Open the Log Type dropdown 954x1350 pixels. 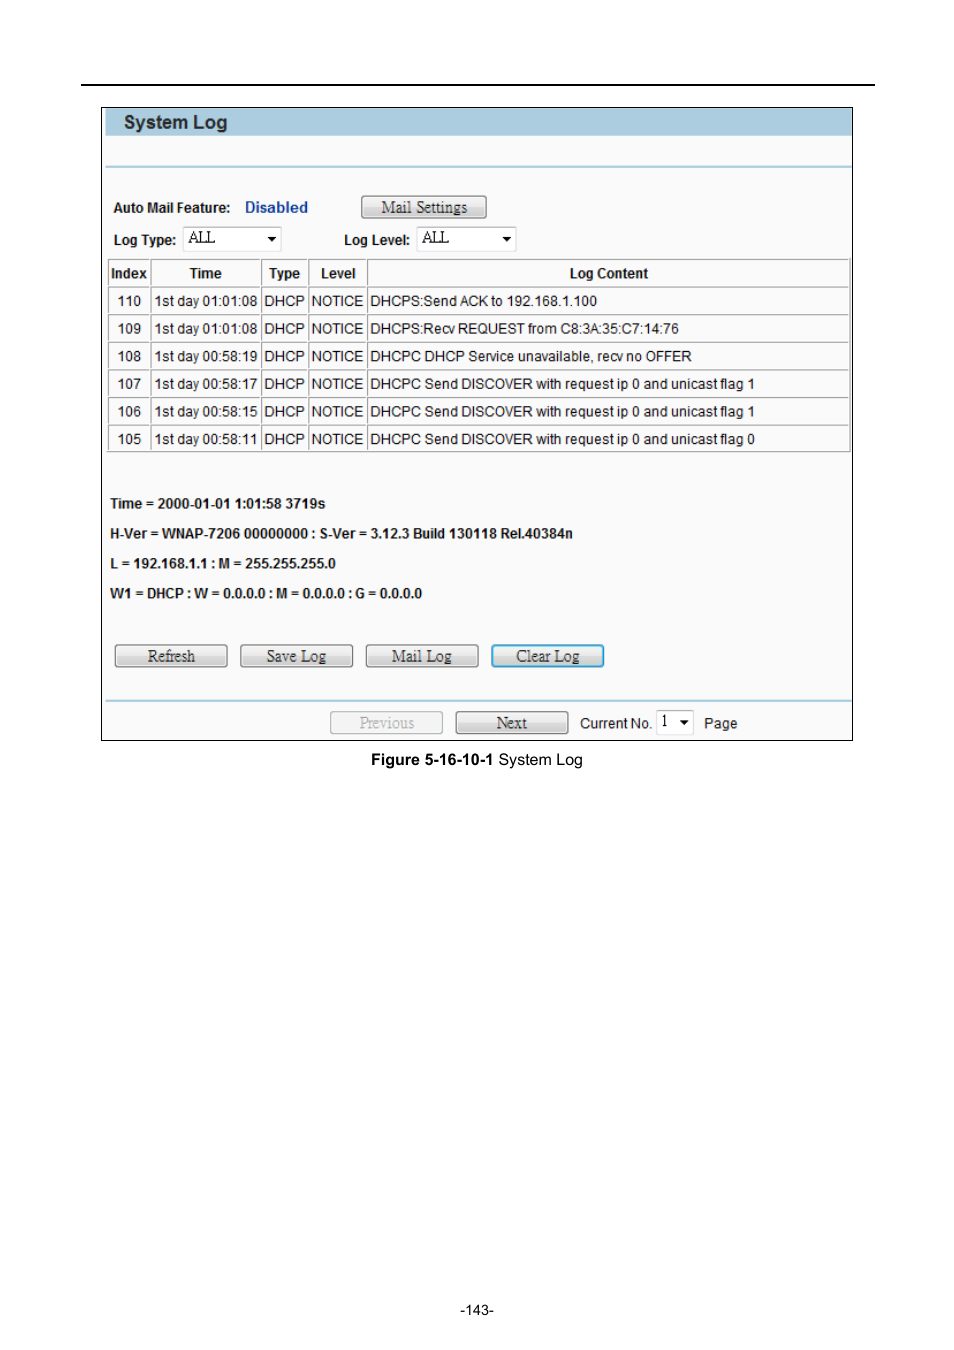coord(232,239)
